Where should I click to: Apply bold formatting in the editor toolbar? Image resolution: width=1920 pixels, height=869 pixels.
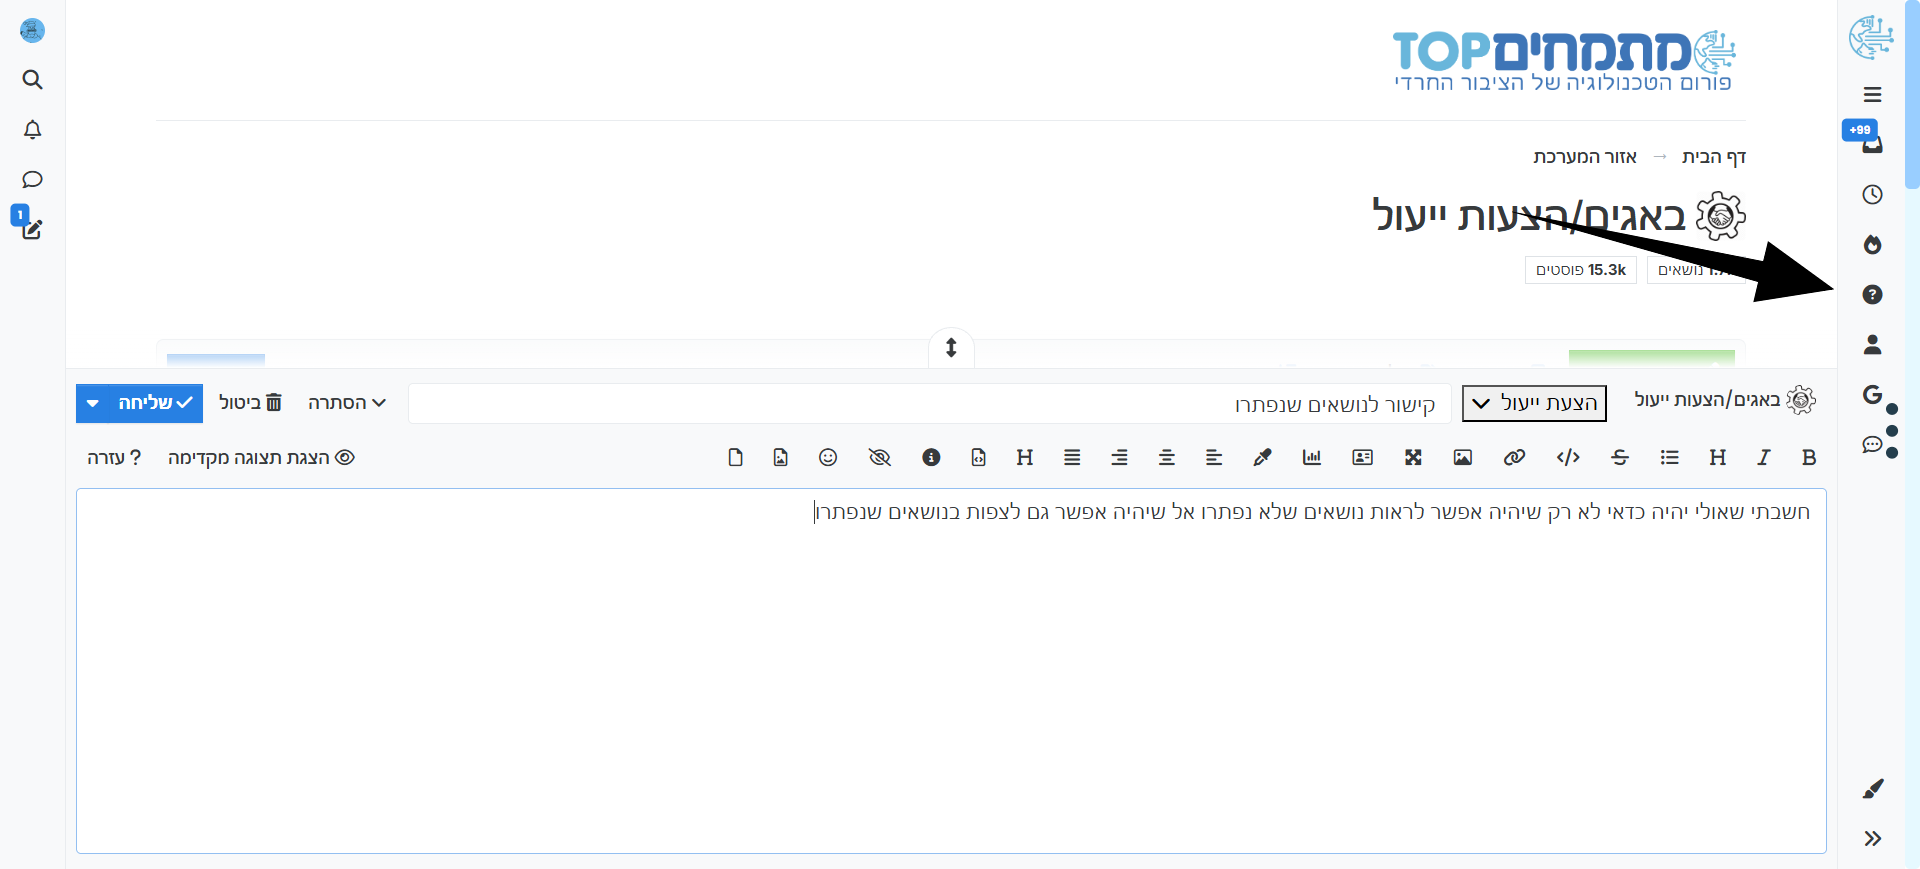(1808, 457)
